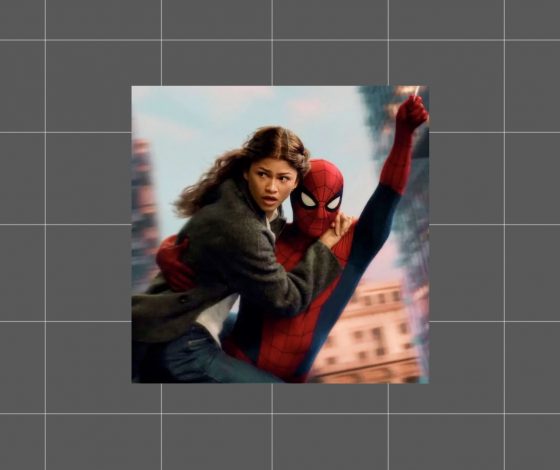Viewport: 560px width, 470px height.
Task: Click the gray canvas area left of the photo
Action: pyautogui.click(x=66, y=234)
